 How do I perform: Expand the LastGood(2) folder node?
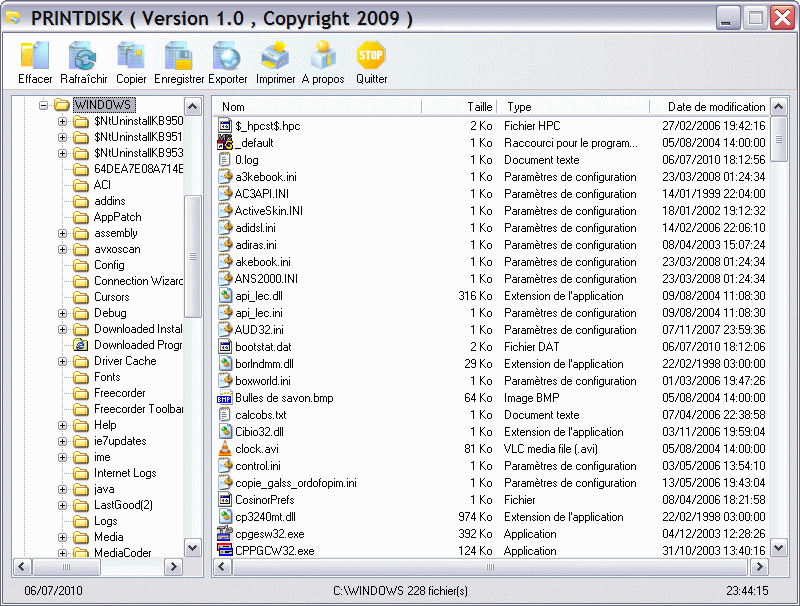click(x=62, y=506)
